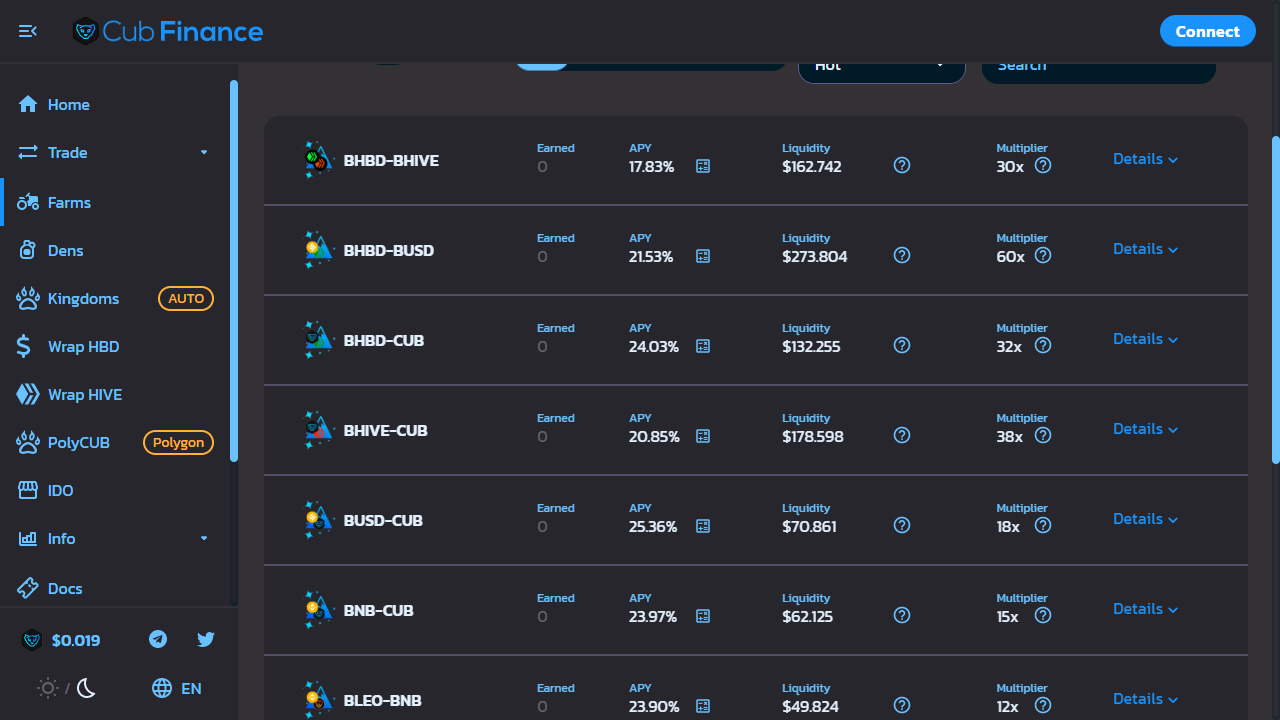The height and width of the screenshot is (720, 1280).
Task: Show multiplier help for 30x BHBD-BHIVE
Action: click(1043, 165)
